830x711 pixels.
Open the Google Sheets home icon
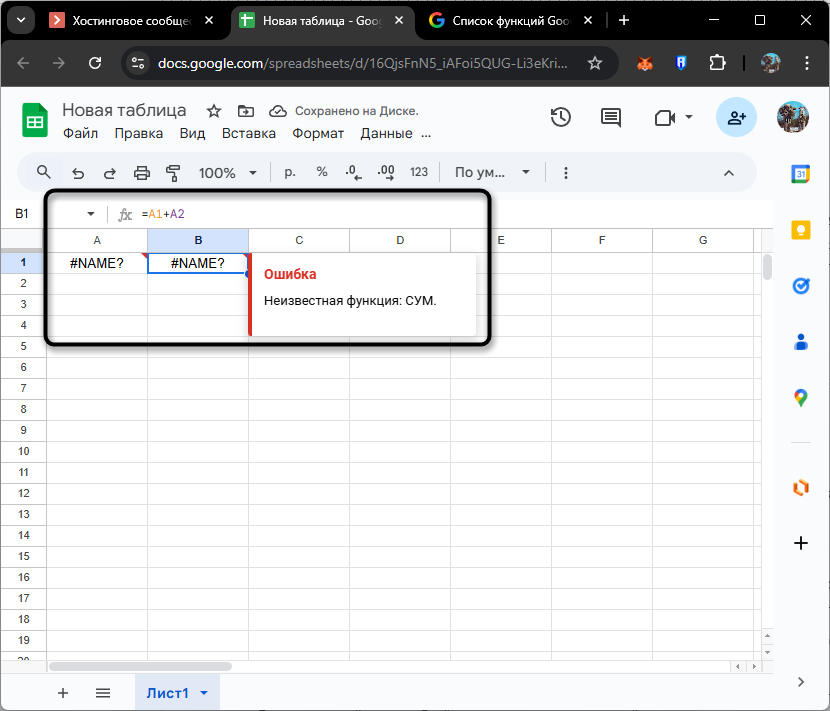[35, 121]
